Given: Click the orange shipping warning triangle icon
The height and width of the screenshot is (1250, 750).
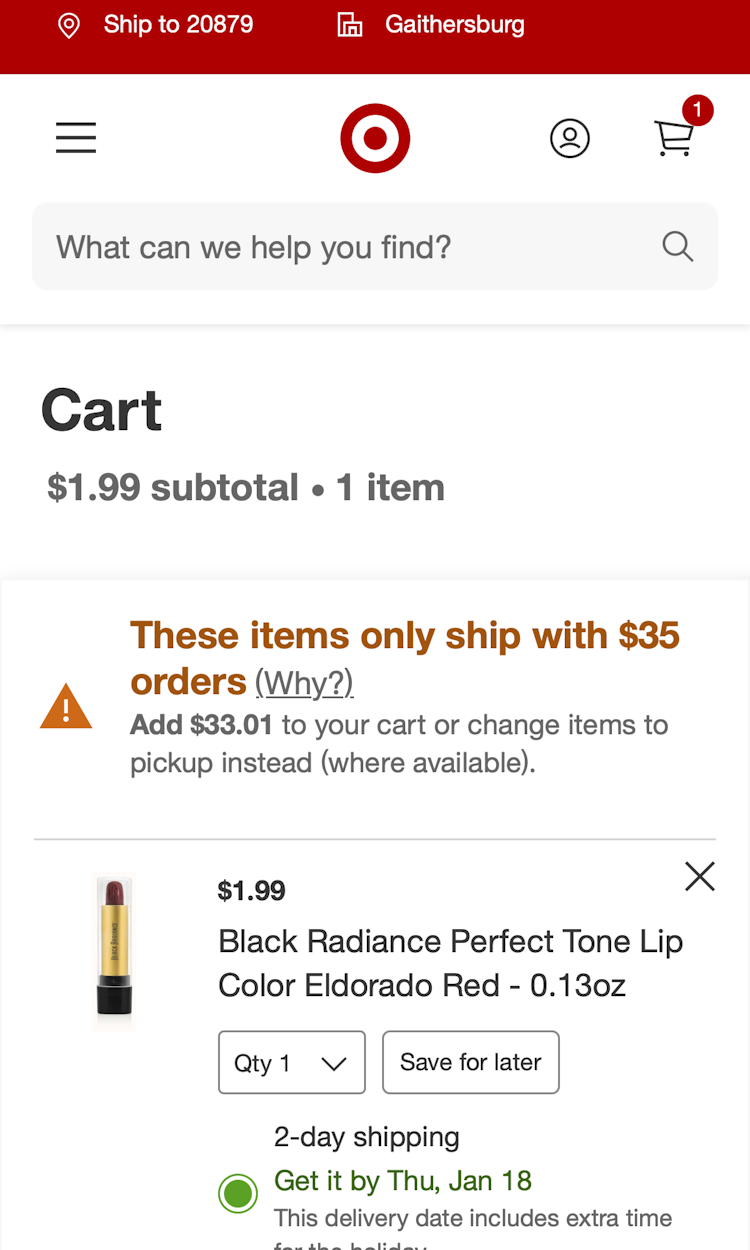Looking at the screenshot, I should (66, 706).
